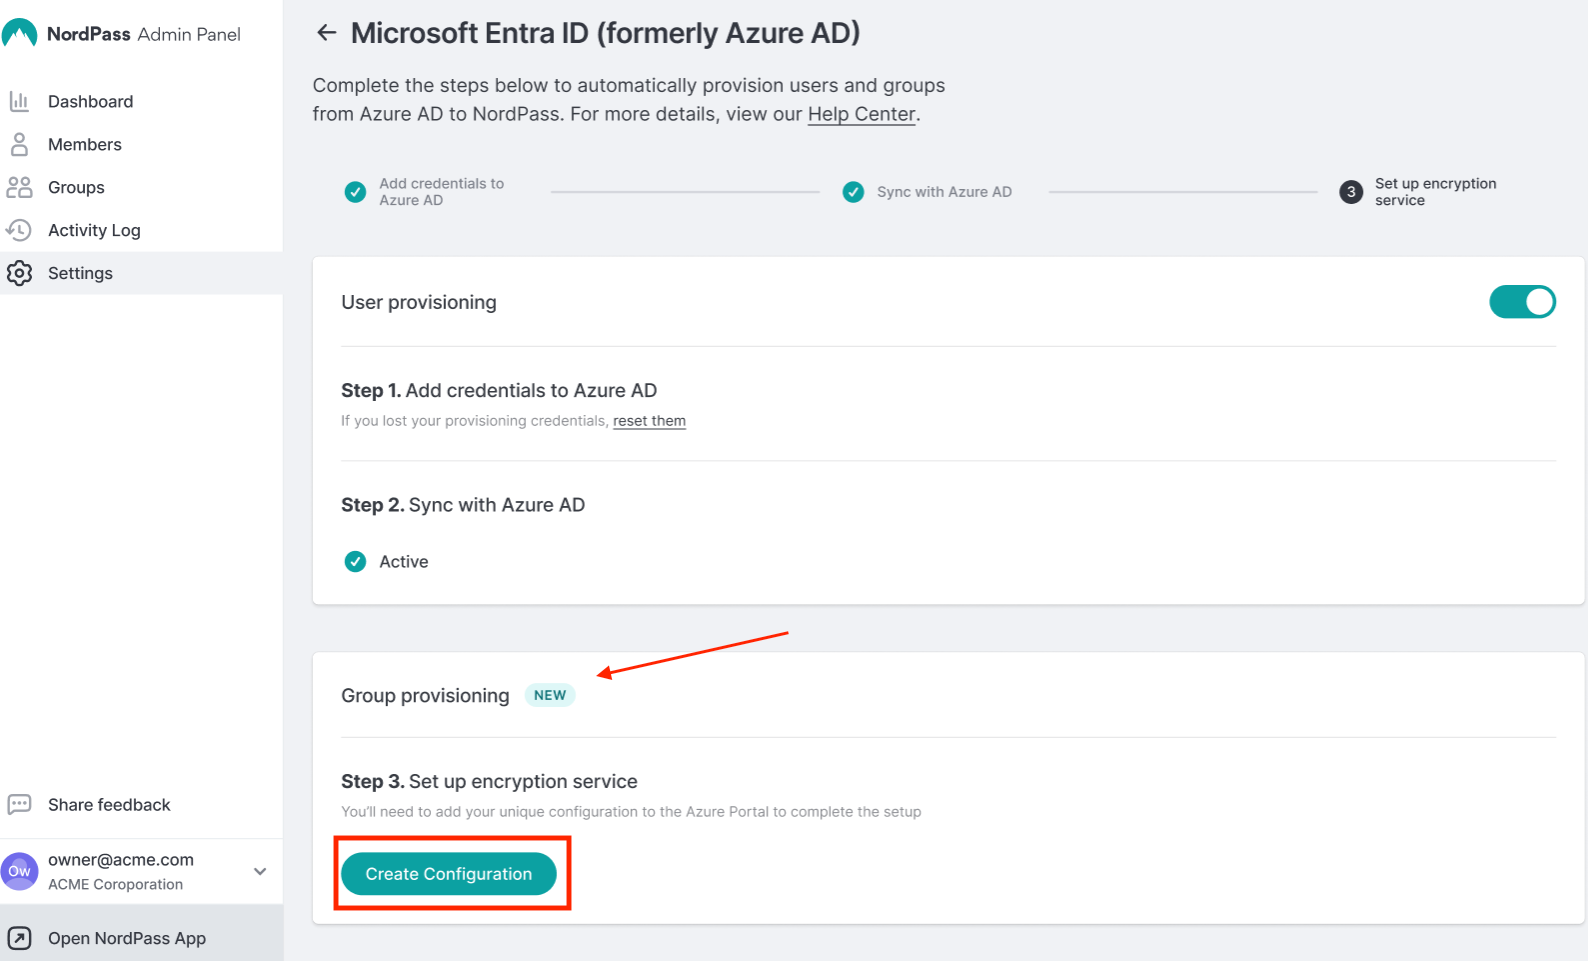Click the Sync with Azure AD stepper label
This screenshot has height=961, width=1588.
[x=944, y=192]
